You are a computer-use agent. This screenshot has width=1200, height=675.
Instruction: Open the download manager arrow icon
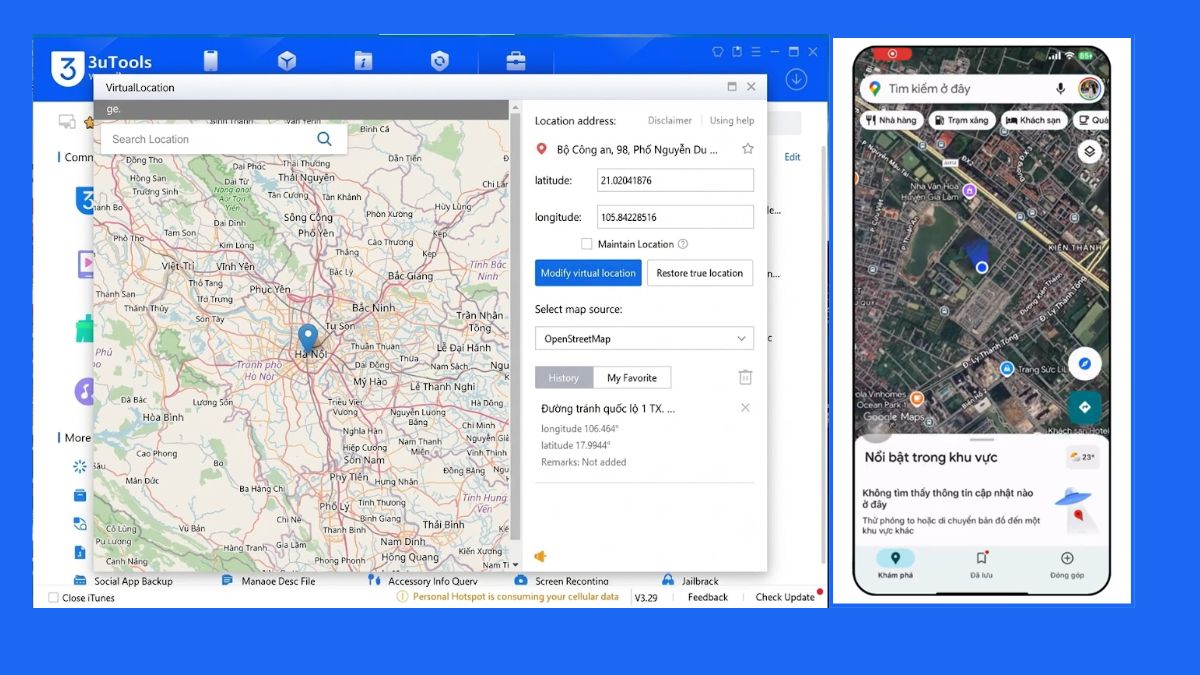pyautogui.click(x=796, y=79)
